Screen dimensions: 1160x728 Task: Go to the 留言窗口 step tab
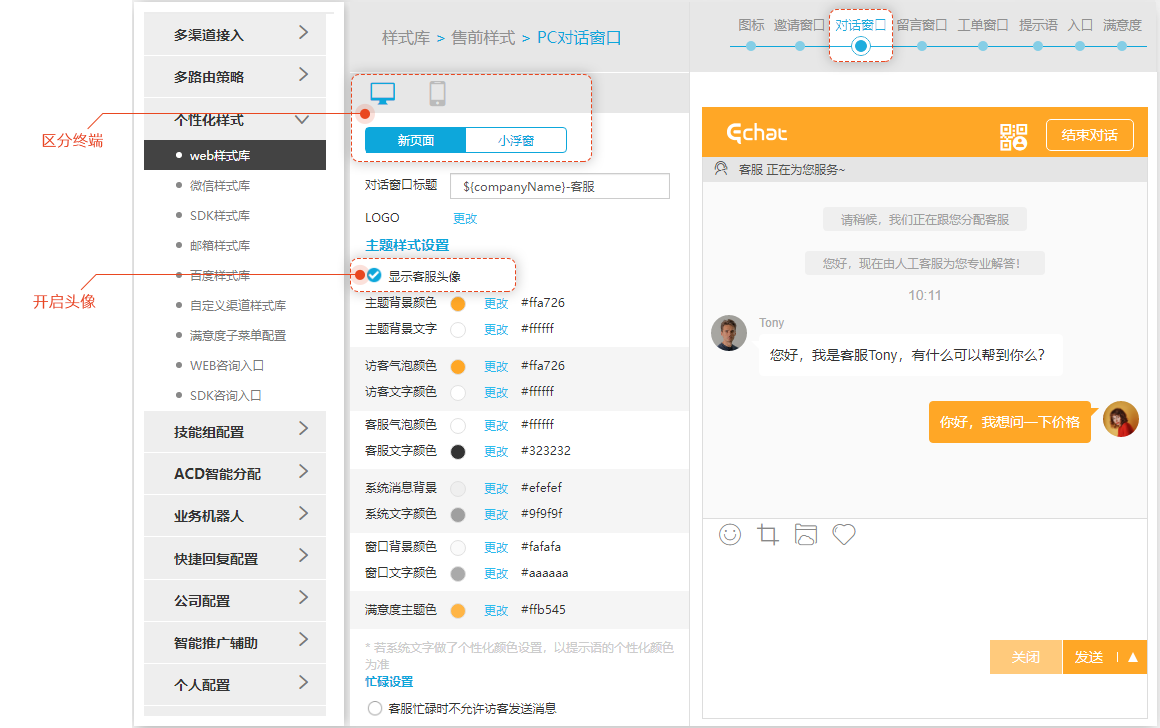pyautogui.click(x=921, y=26)
